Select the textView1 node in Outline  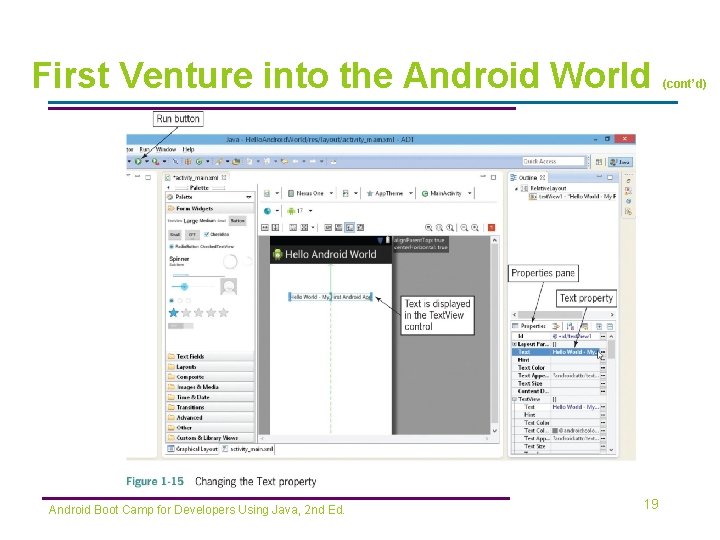(x=572, y=197)
